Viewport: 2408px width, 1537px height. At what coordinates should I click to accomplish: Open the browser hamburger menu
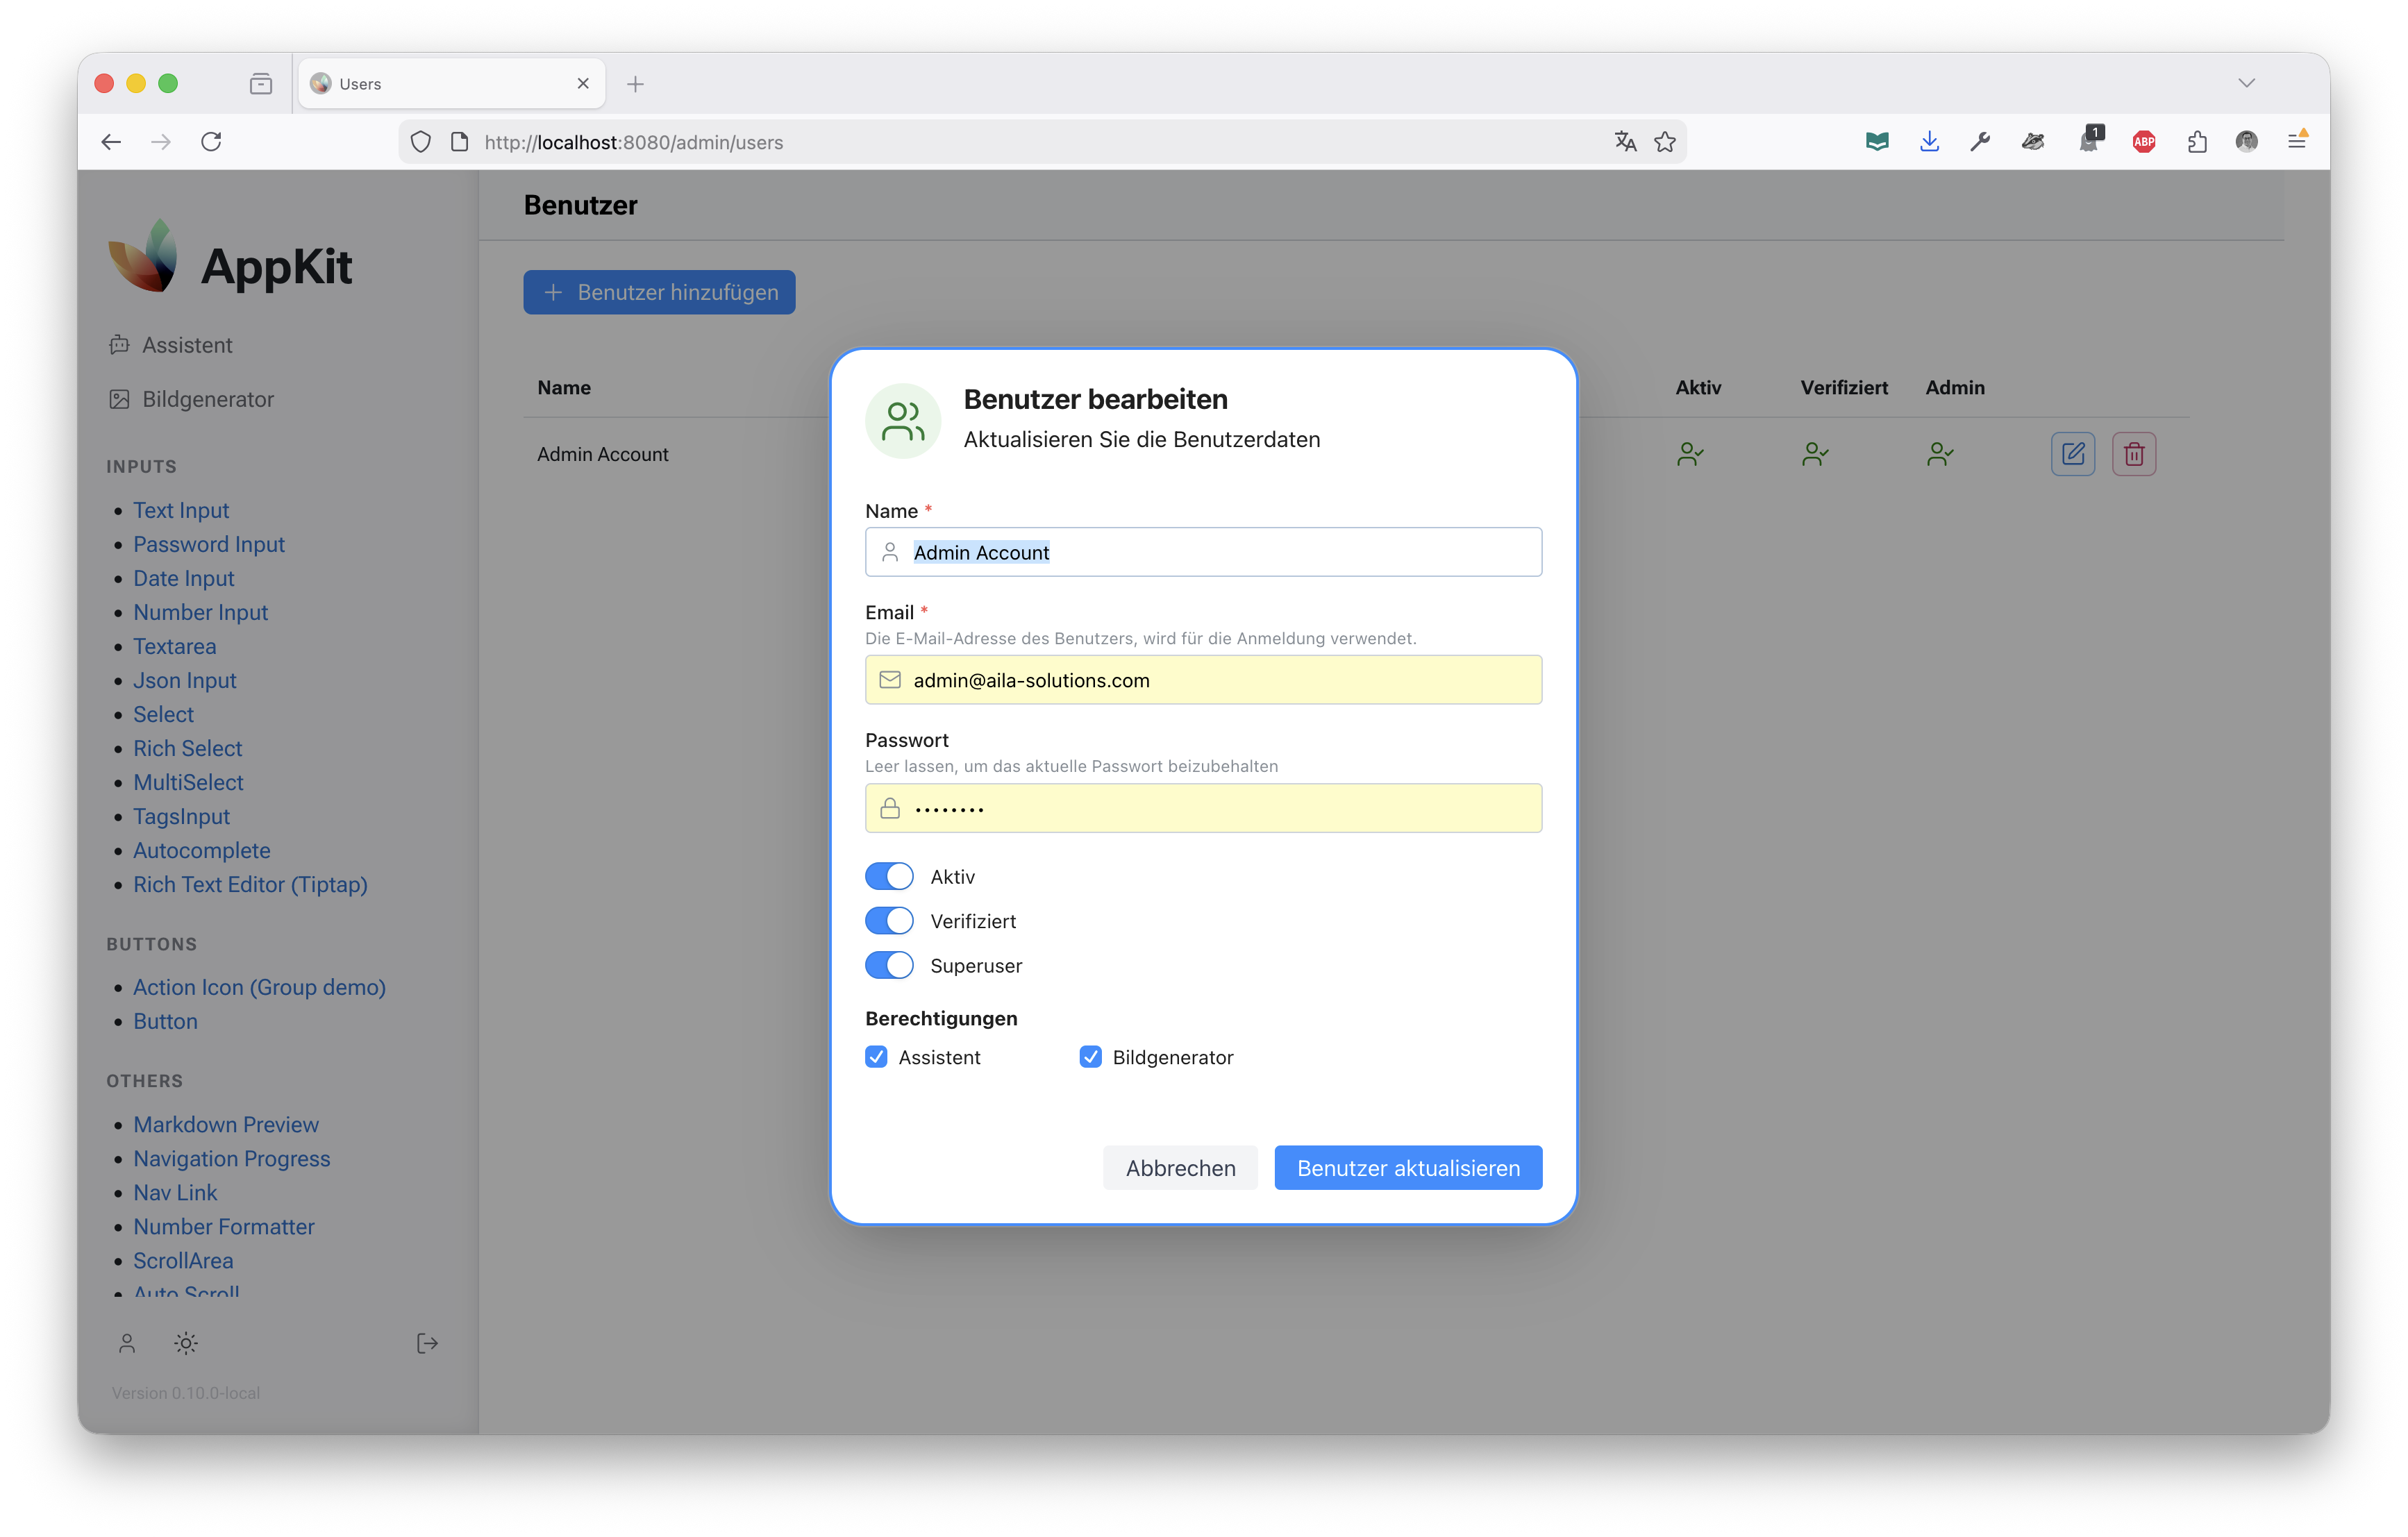click(x=2297, y=142)
